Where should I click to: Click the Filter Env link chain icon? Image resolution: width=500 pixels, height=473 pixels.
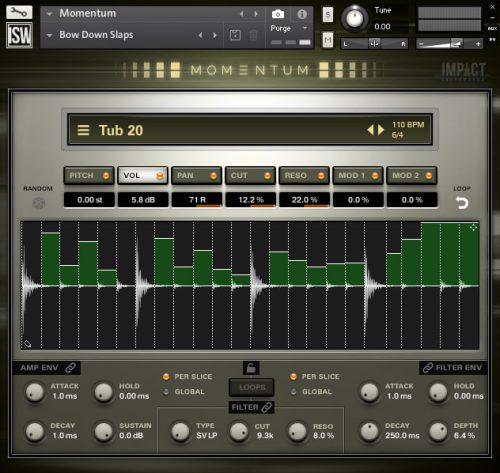pos(428,368)
